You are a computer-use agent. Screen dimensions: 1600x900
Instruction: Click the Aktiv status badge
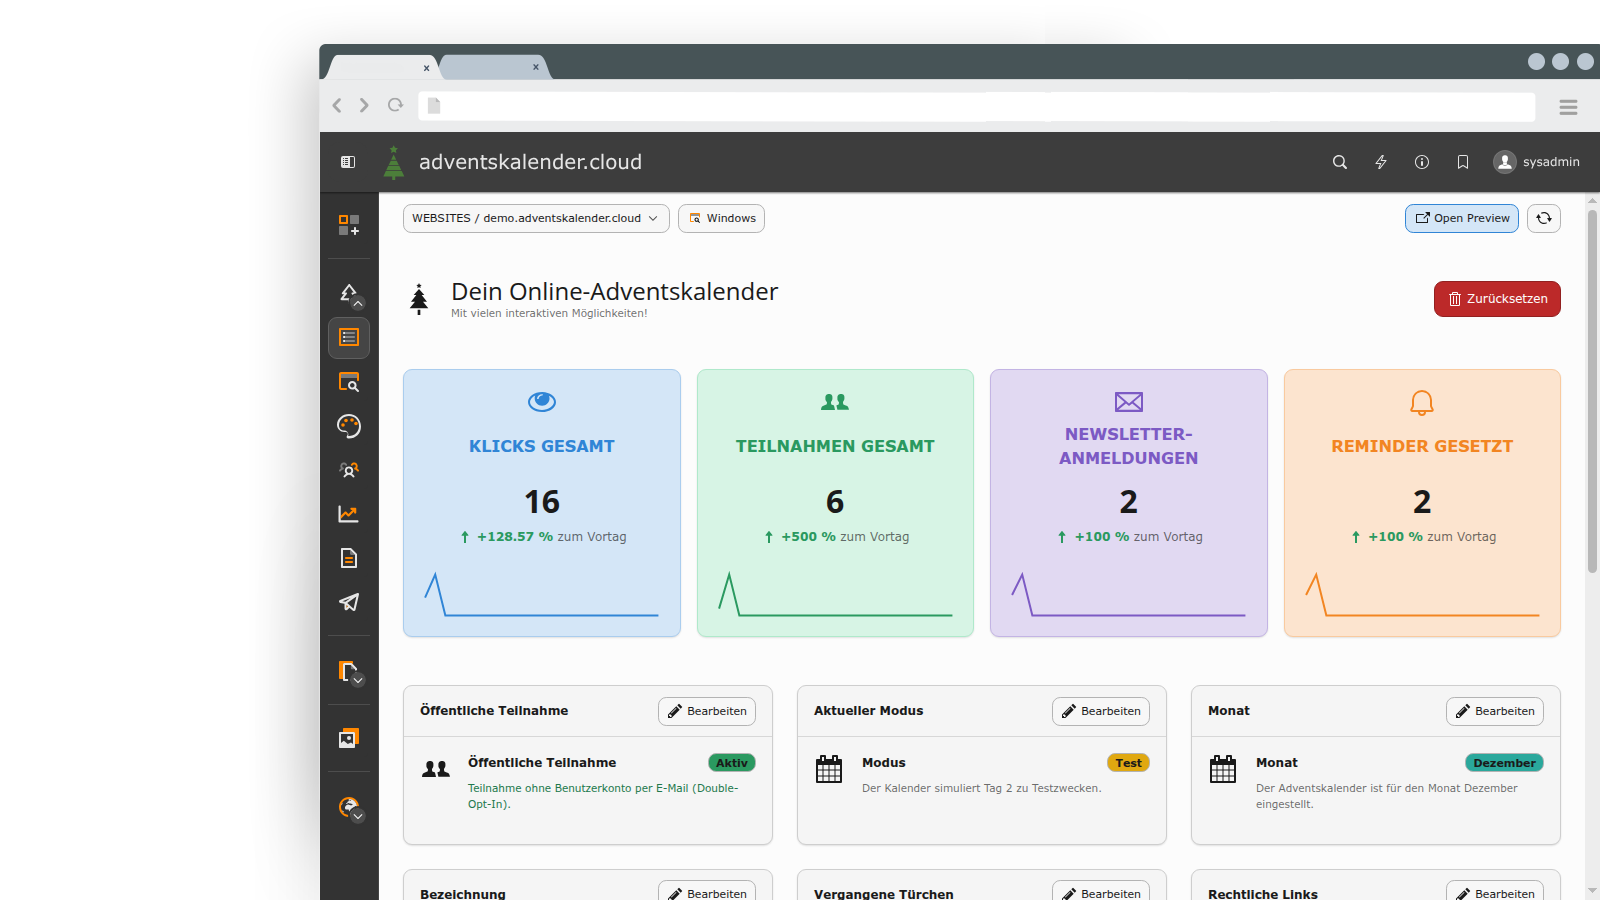pyautogui.click(x=732, y=763)
